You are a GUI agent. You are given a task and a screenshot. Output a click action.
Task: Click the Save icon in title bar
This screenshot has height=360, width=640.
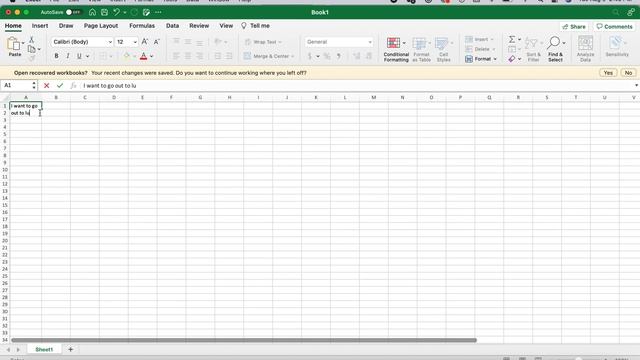[x=104, y=12]
